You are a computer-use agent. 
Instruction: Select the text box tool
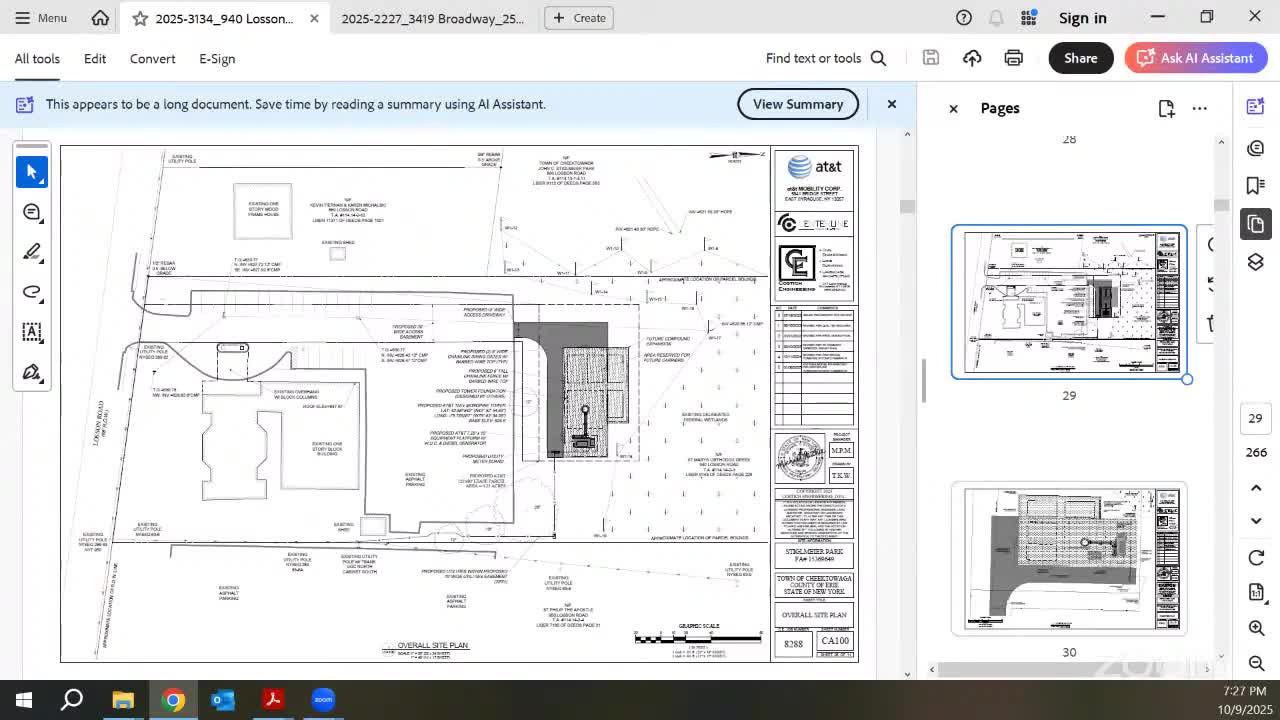[x=31, y=332]
